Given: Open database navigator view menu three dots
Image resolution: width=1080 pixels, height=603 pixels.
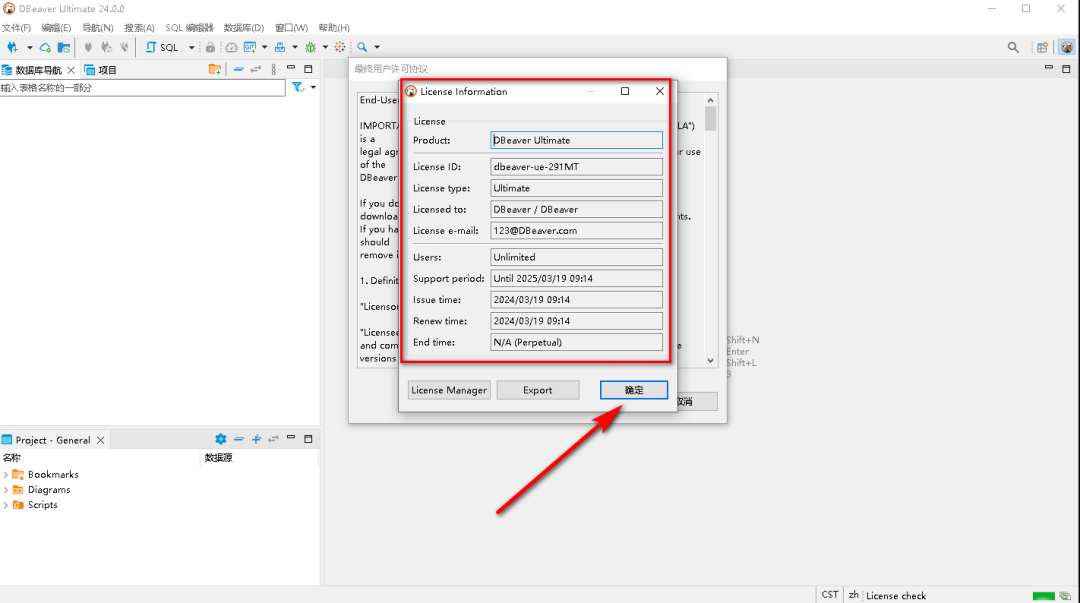Looking at the screenshot, I should pos(273,70).
